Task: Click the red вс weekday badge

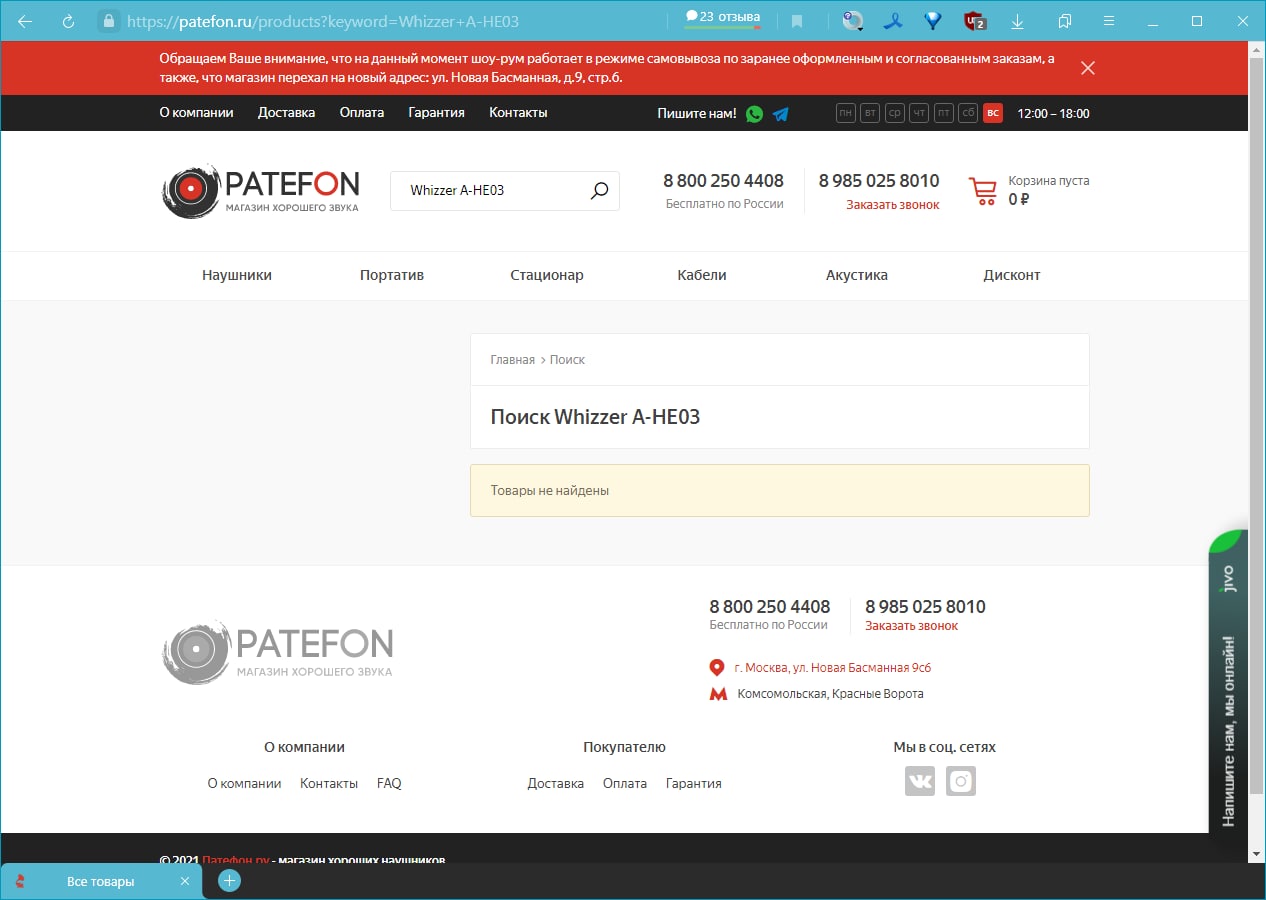Action: coord(993,113)
